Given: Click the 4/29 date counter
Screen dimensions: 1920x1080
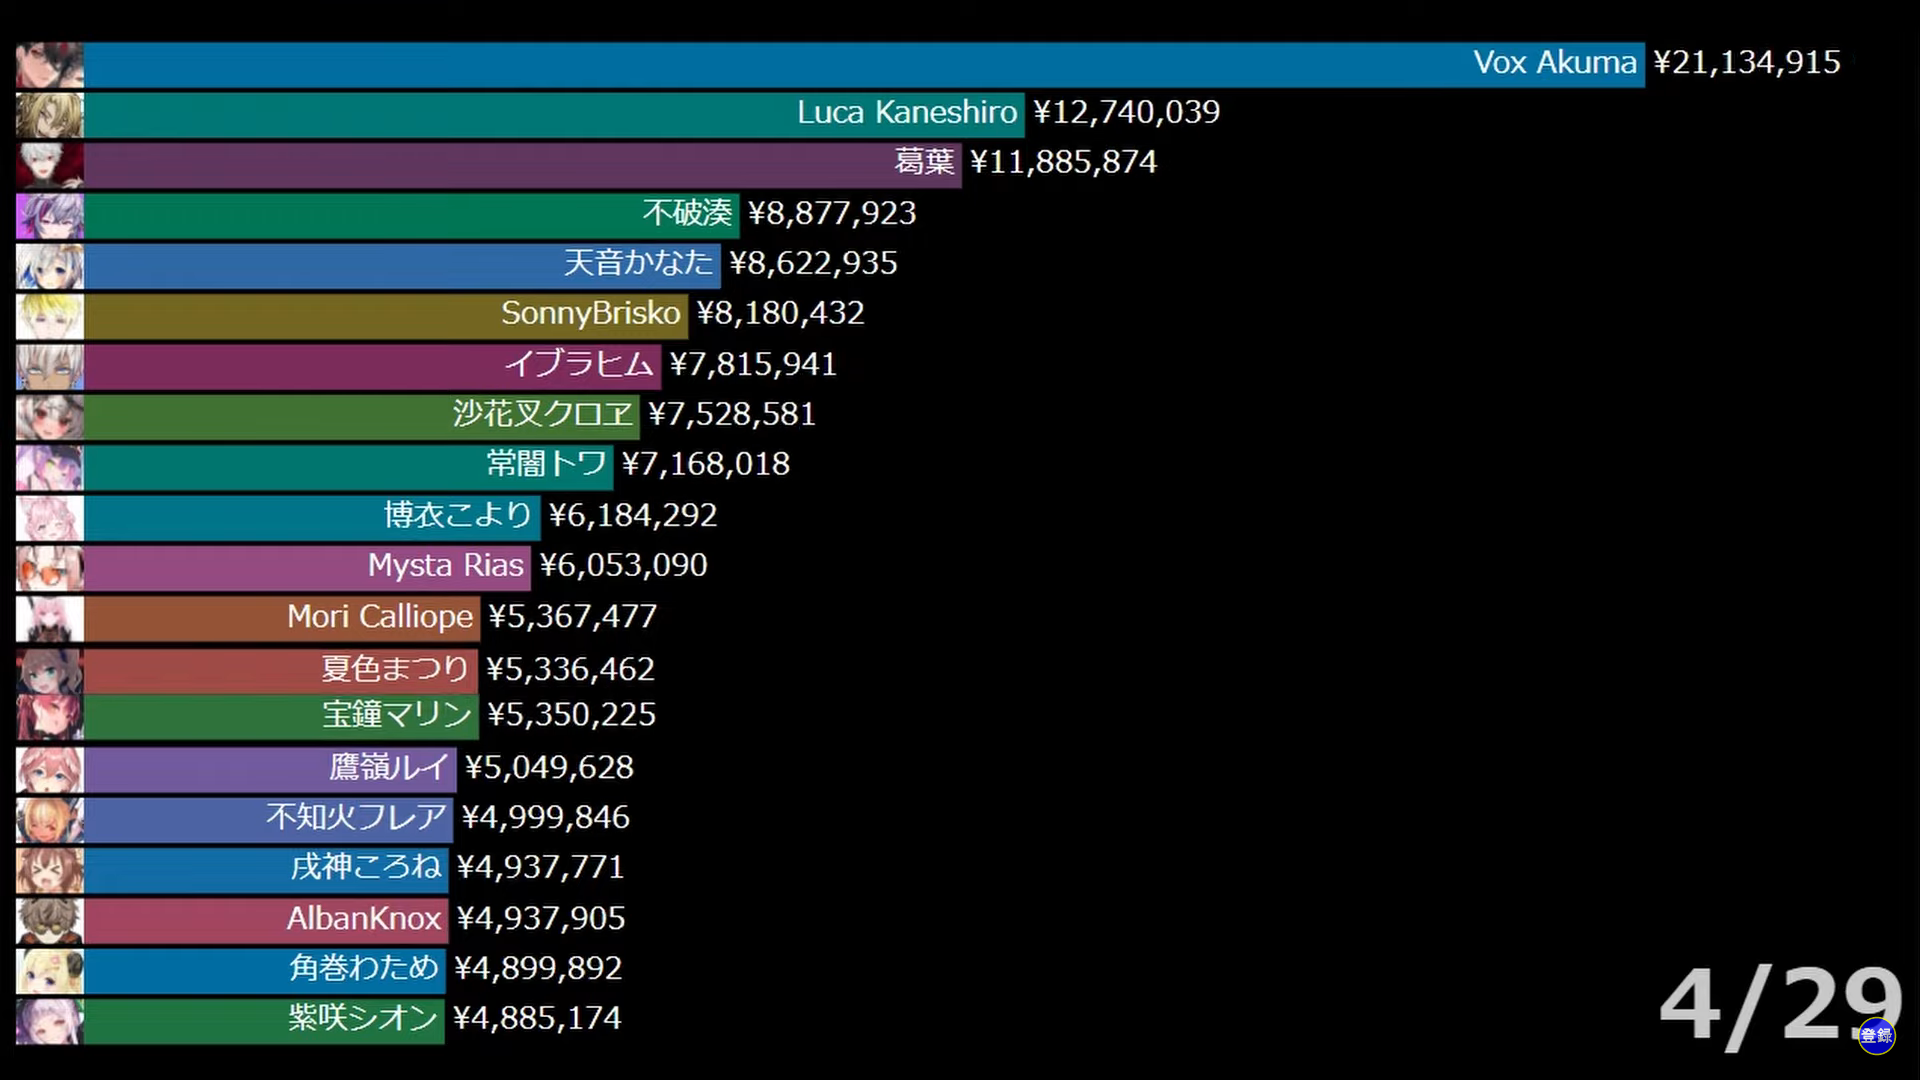Looking at the screenshot, I should coord(1781,1006).
